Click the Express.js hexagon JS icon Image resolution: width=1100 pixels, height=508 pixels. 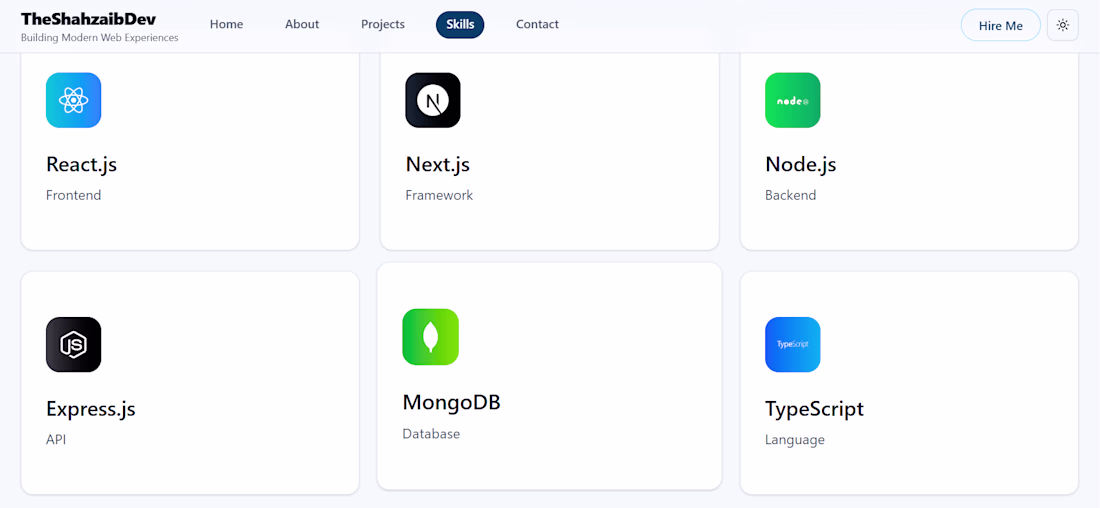click(x=74, y=345)
